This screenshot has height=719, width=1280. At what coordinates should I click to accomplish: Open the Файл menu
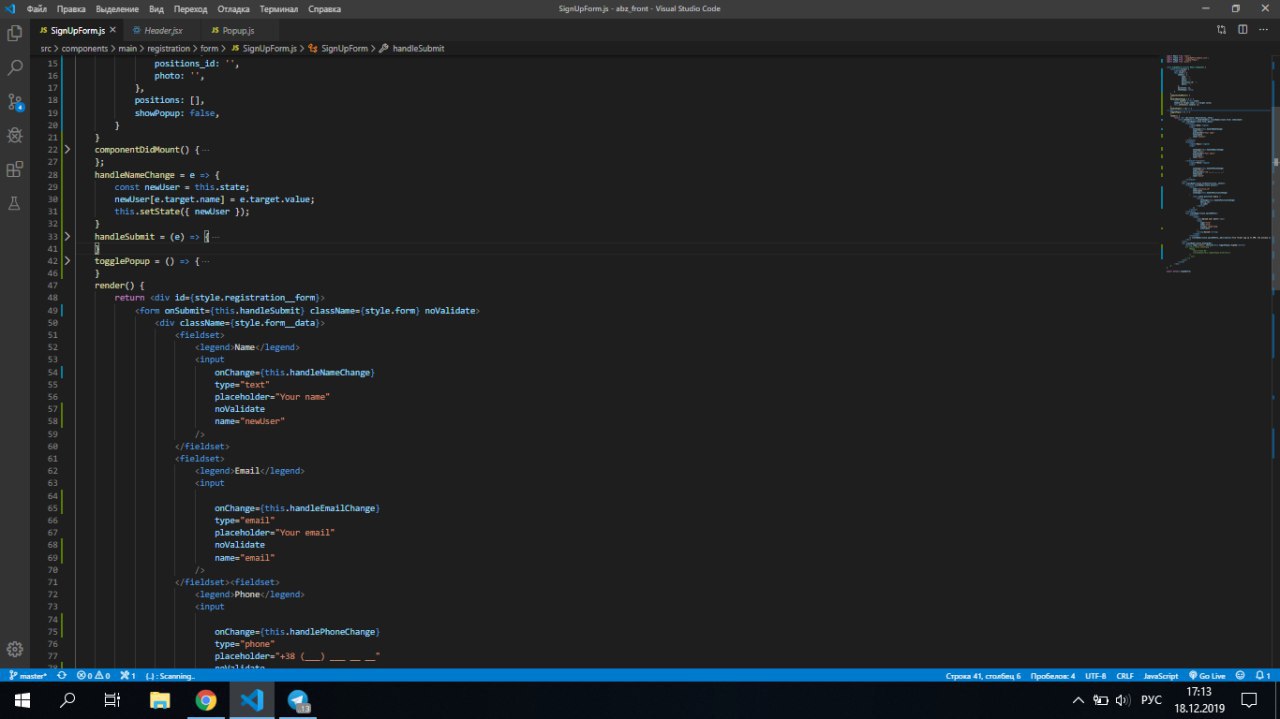coord(37,8)
